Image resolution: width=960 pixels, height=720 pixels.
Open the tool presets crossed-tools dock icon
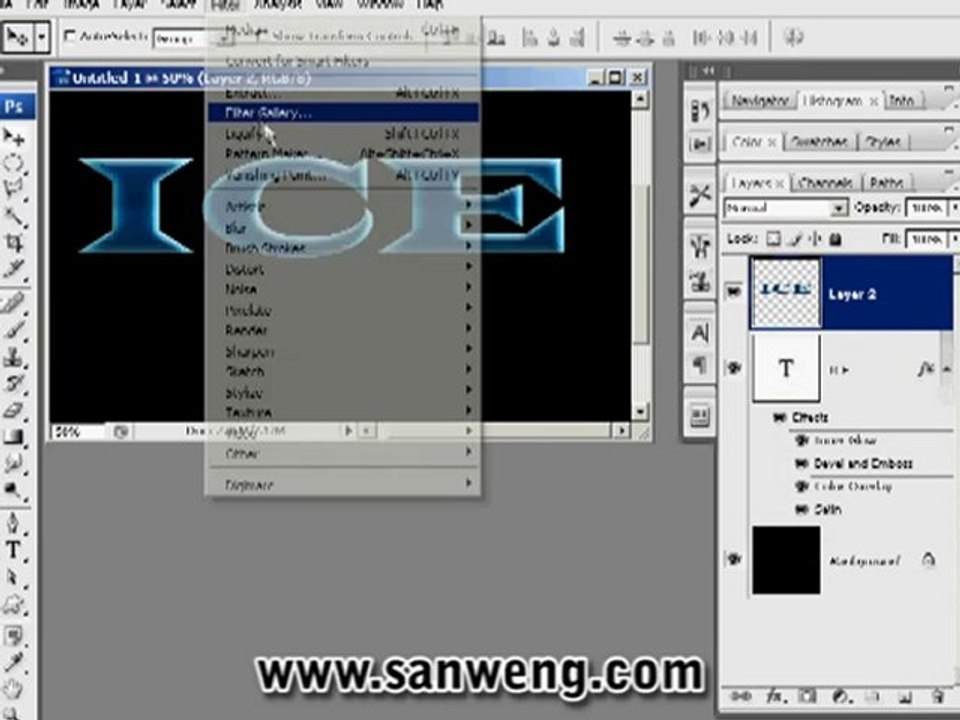700,195
